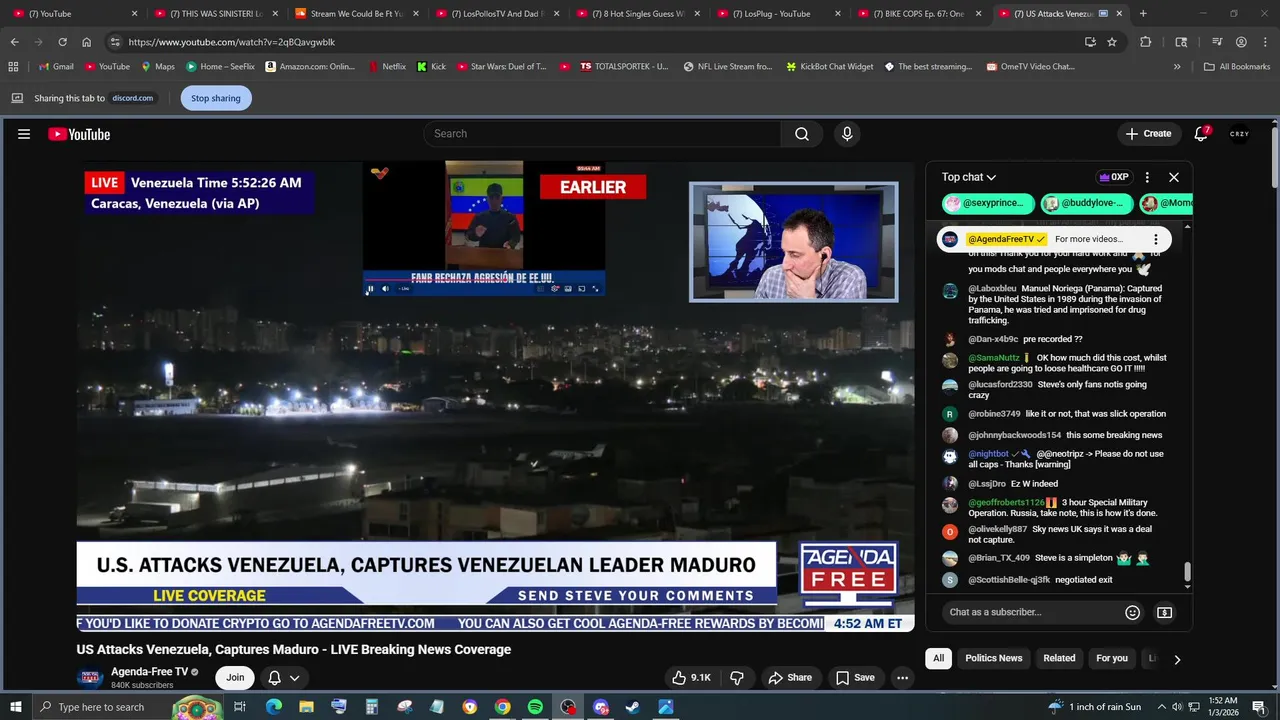Open Task View on taskbar
1280x720 pixels.
click(x=240, y=707)
